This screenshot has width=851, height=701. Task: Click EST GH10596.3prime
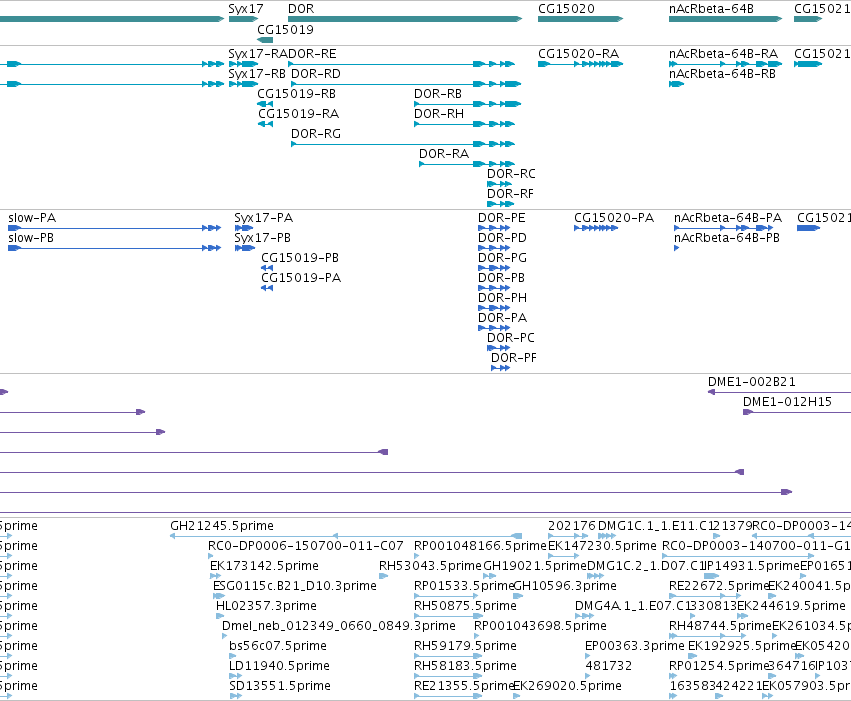point(565,587)
